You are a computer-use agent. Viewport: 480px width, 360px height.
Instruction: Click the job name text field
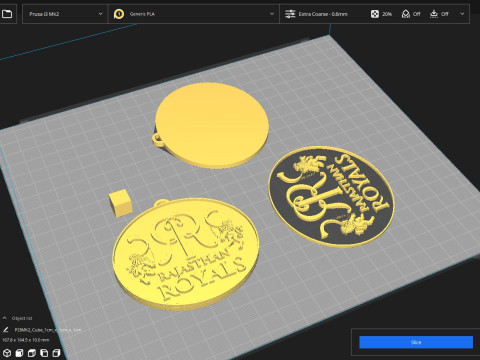click(x=48, y=330)
